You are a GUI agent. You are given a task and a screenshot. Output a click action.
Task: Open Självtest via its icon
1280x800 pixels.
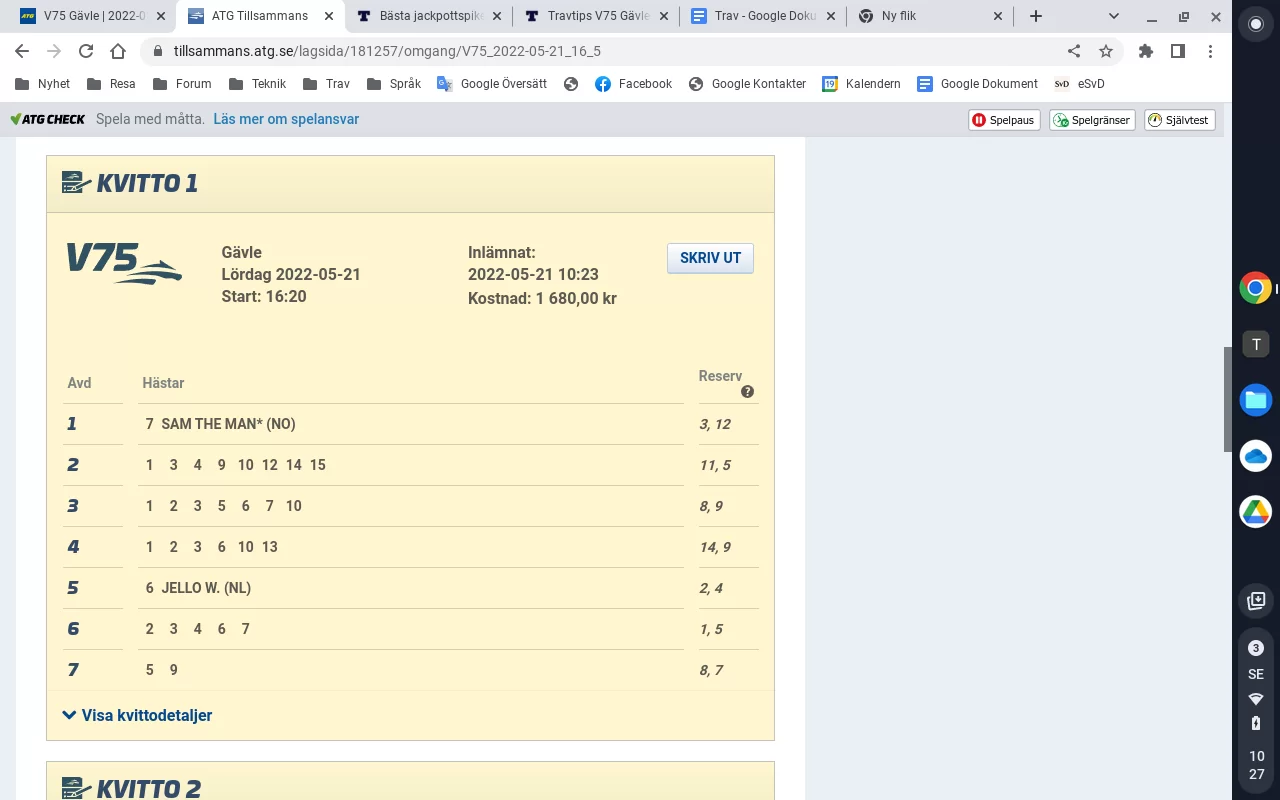(1155, 119)
